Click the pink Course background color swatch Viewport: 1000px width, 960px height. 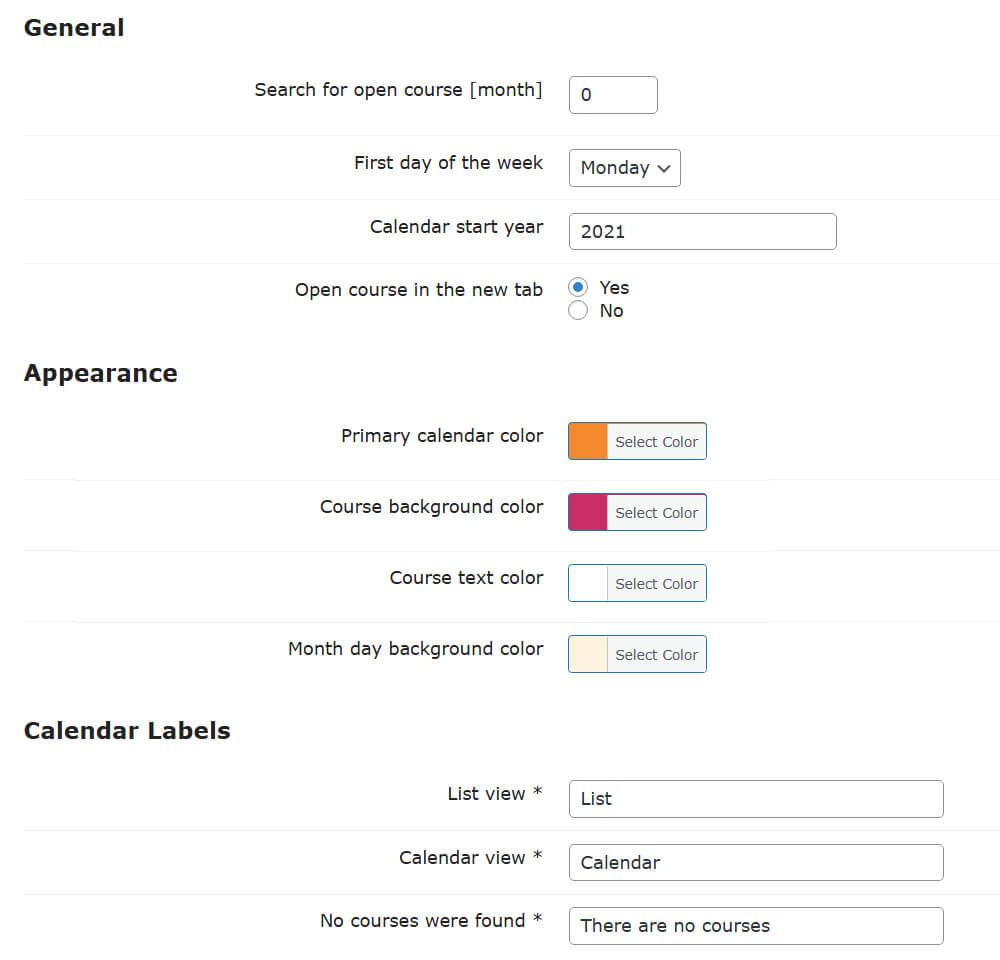pos(588,512)
